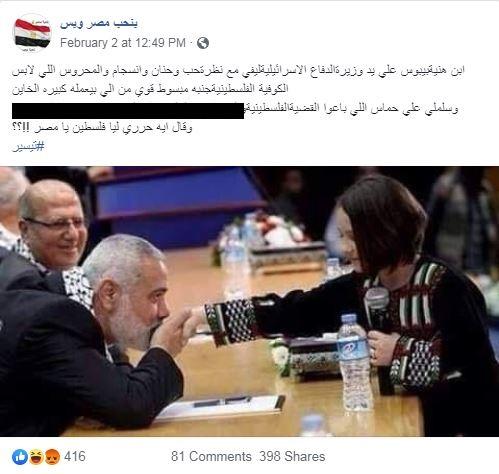
Task: View the 416 reactions count list
Action: pyautogui.click(x=75, y=456)
